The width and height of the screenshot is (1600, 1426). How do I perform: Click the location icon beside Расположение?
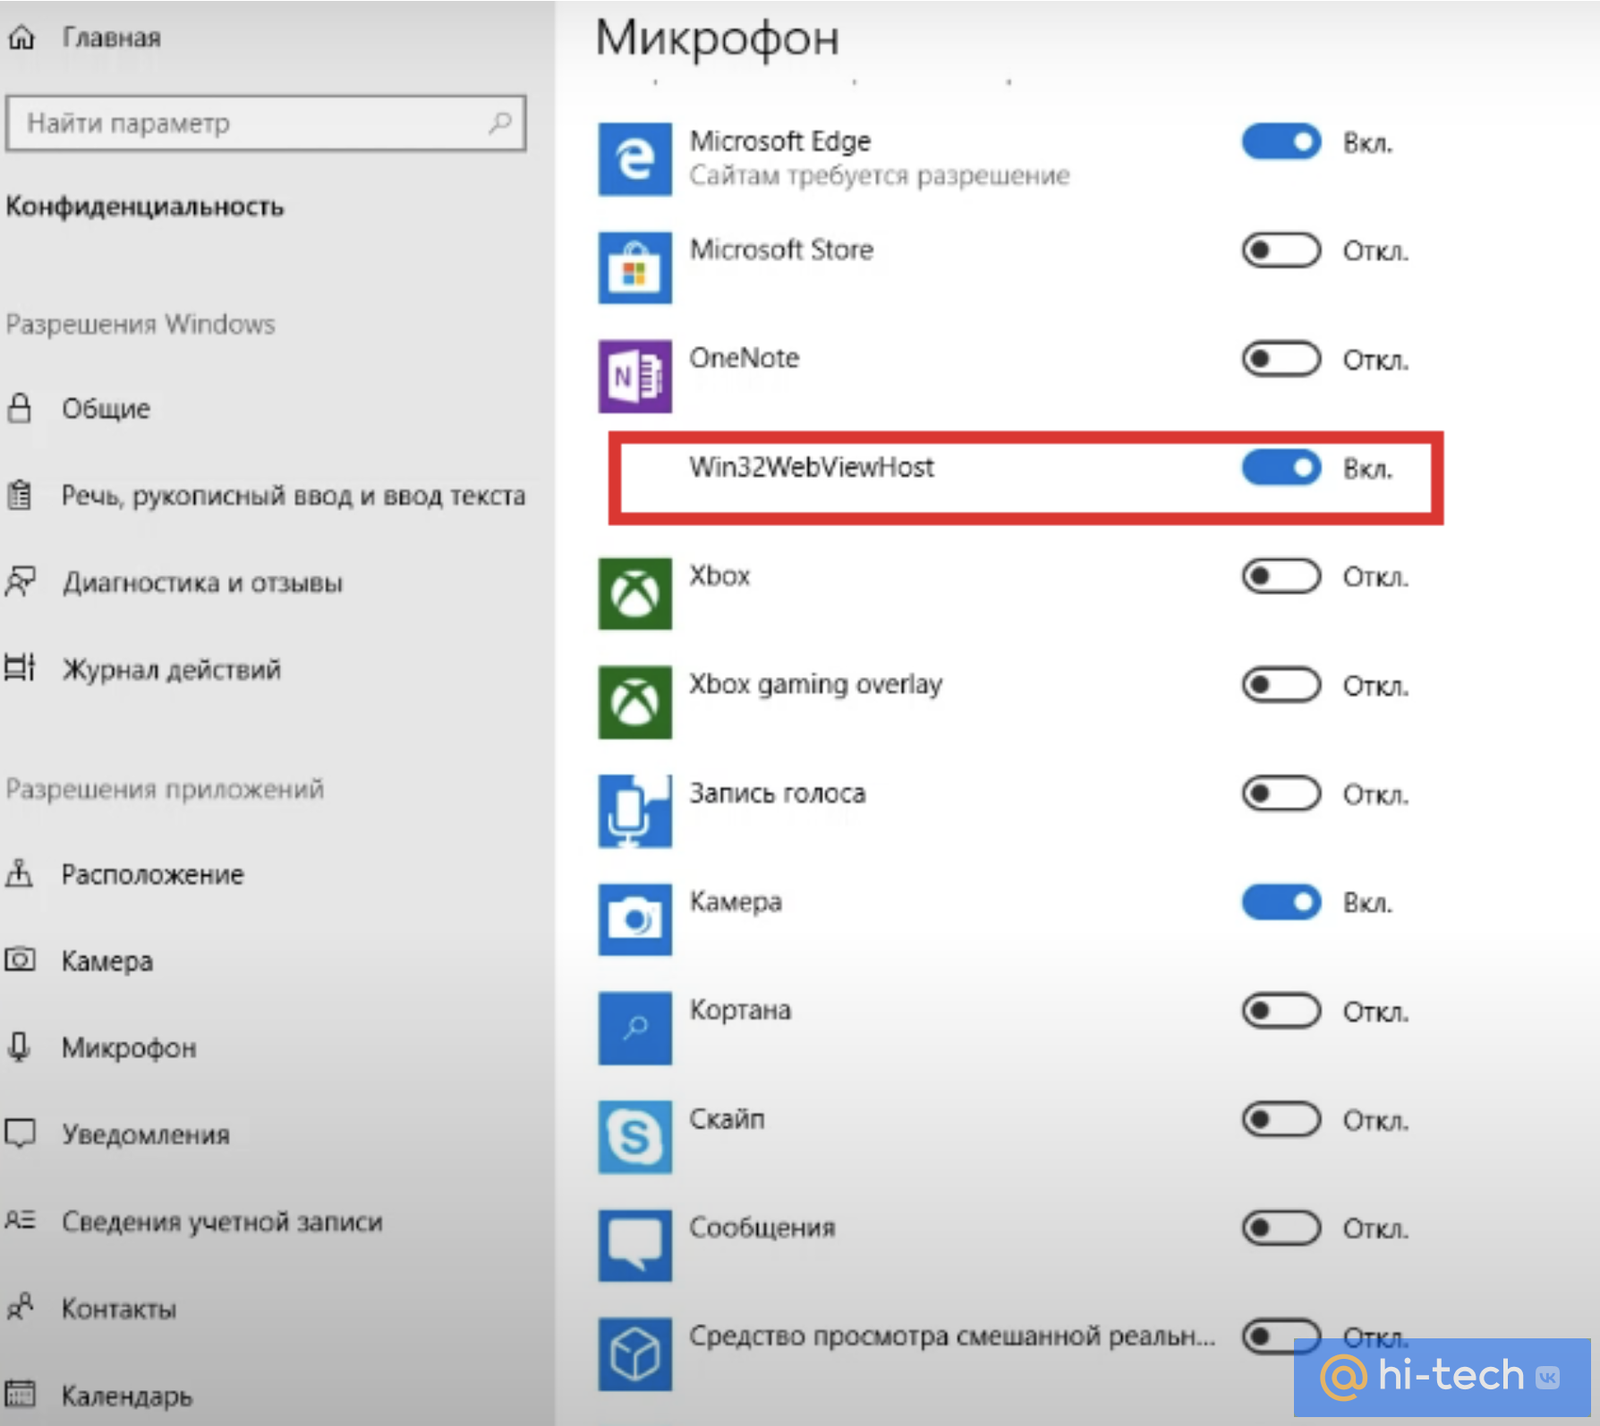coord(19,874)
